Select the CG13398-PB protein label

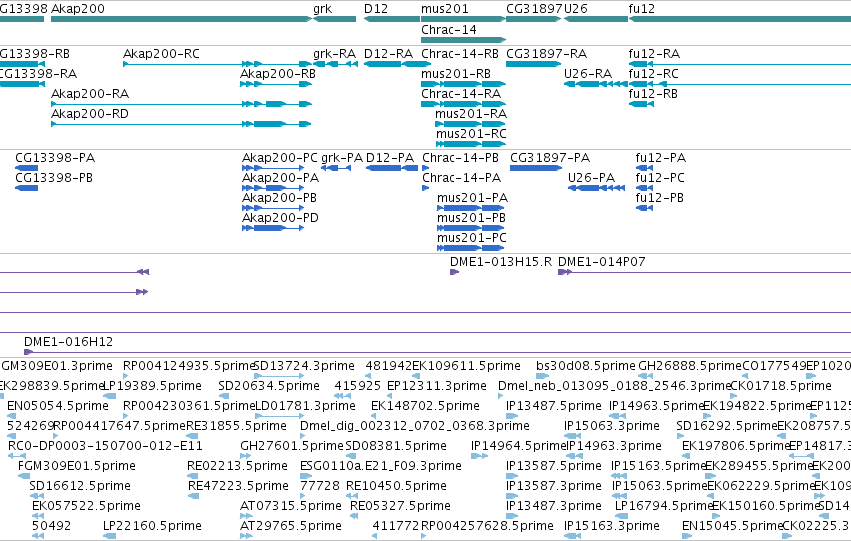point(54,178)
